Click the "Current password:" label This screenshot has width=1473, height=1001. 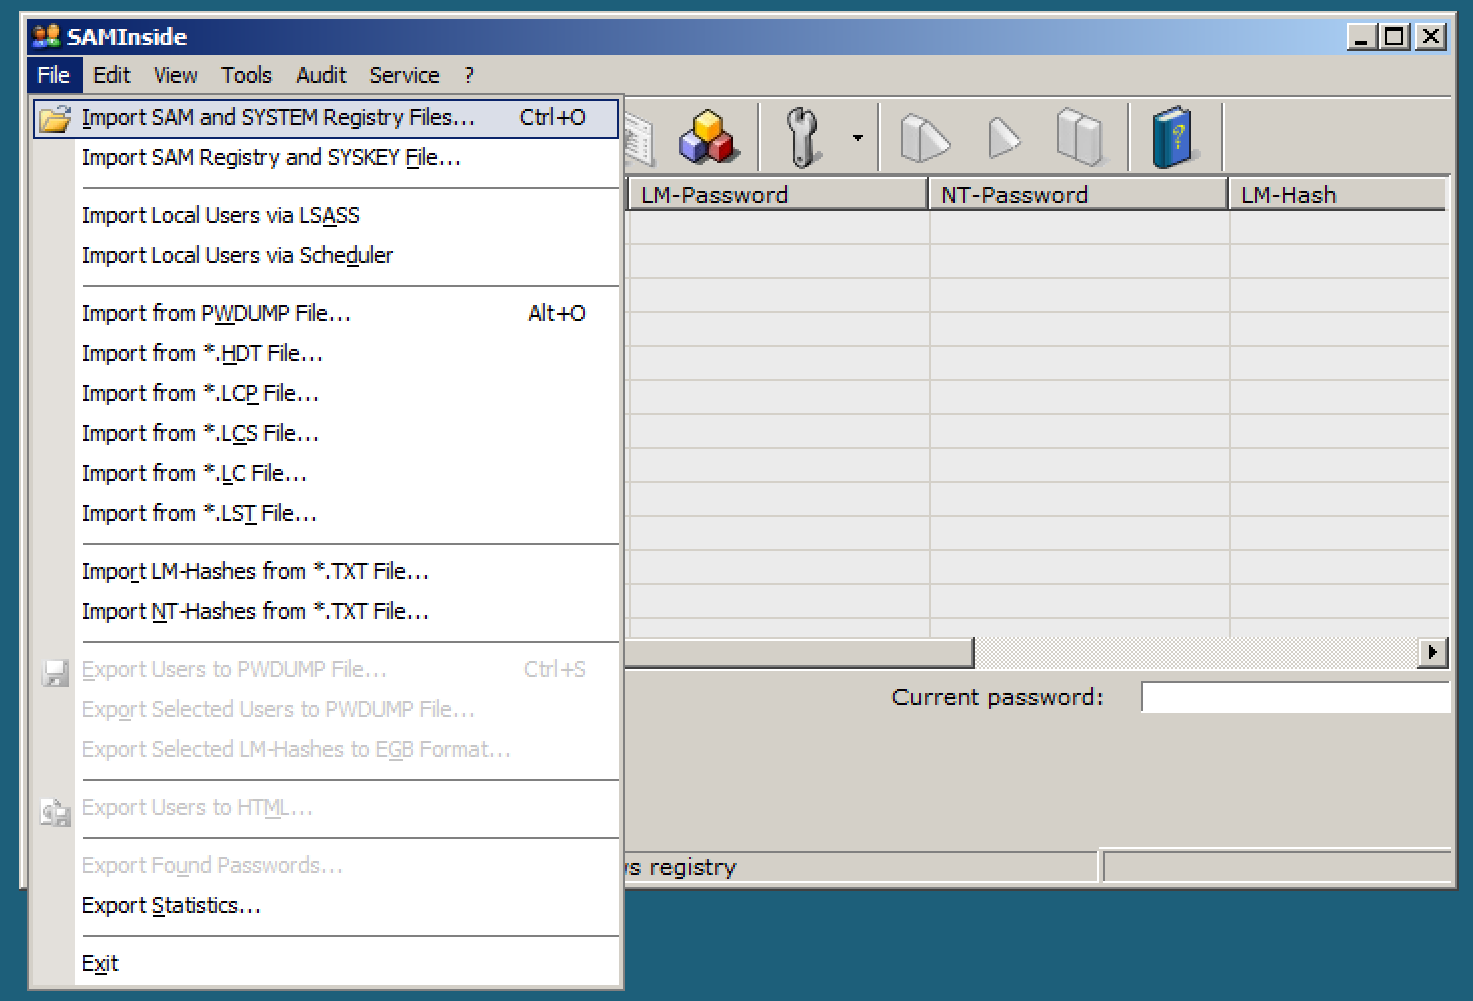click(x=997, y=697)
